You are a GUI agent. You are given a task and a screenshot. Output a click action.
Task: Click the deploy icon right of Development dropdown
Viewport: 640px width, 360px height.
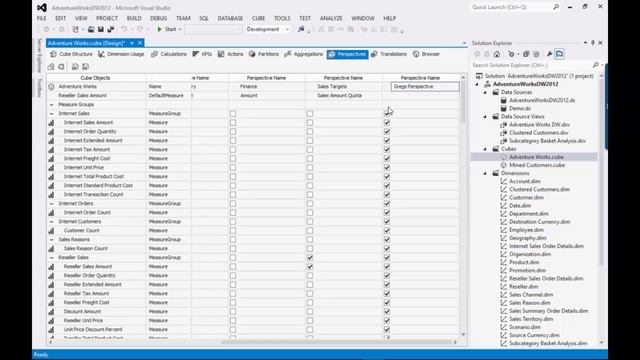click(301, 29)
